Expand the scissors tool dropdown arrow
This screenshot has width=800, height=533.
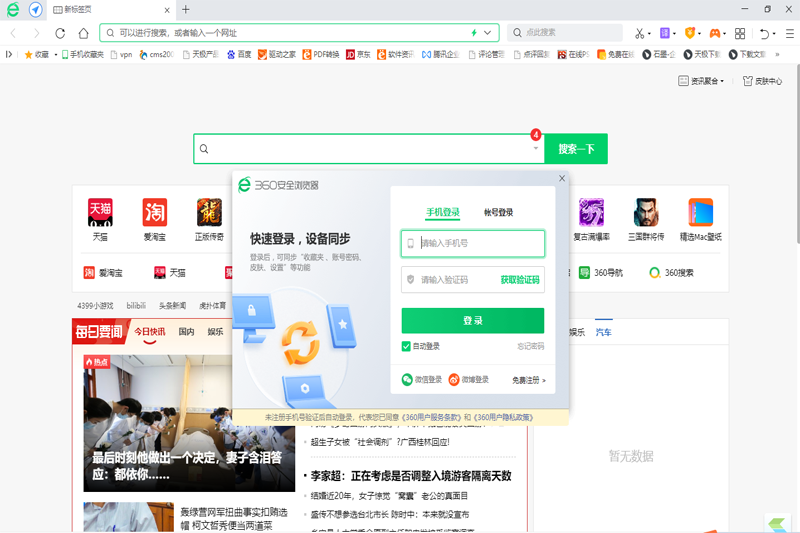tap(650, 33)
